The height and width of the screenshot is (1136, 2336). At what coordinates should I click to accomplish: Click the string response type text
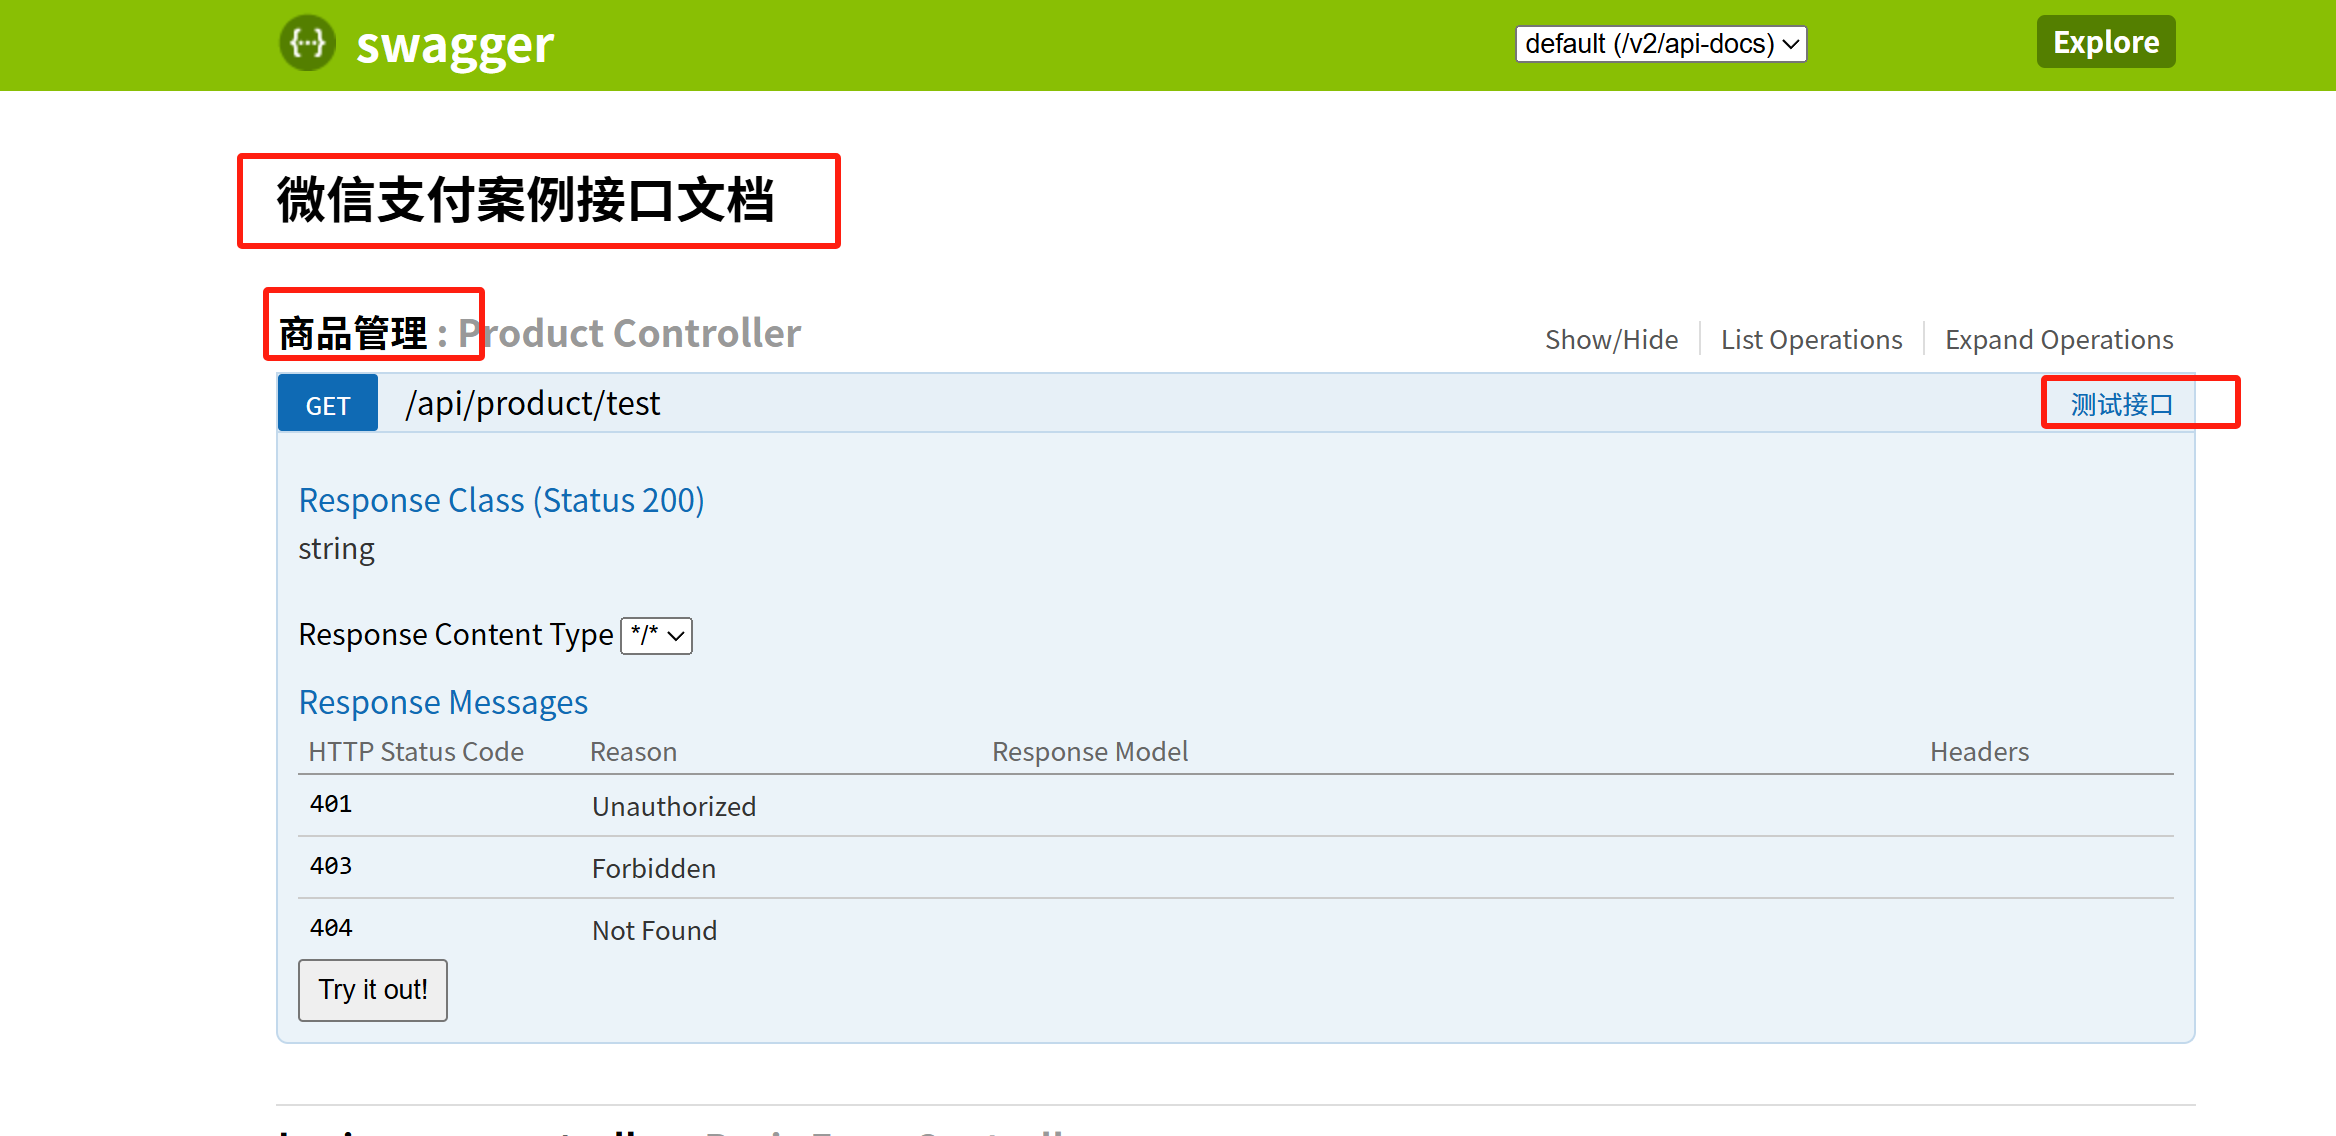[336, 549]
